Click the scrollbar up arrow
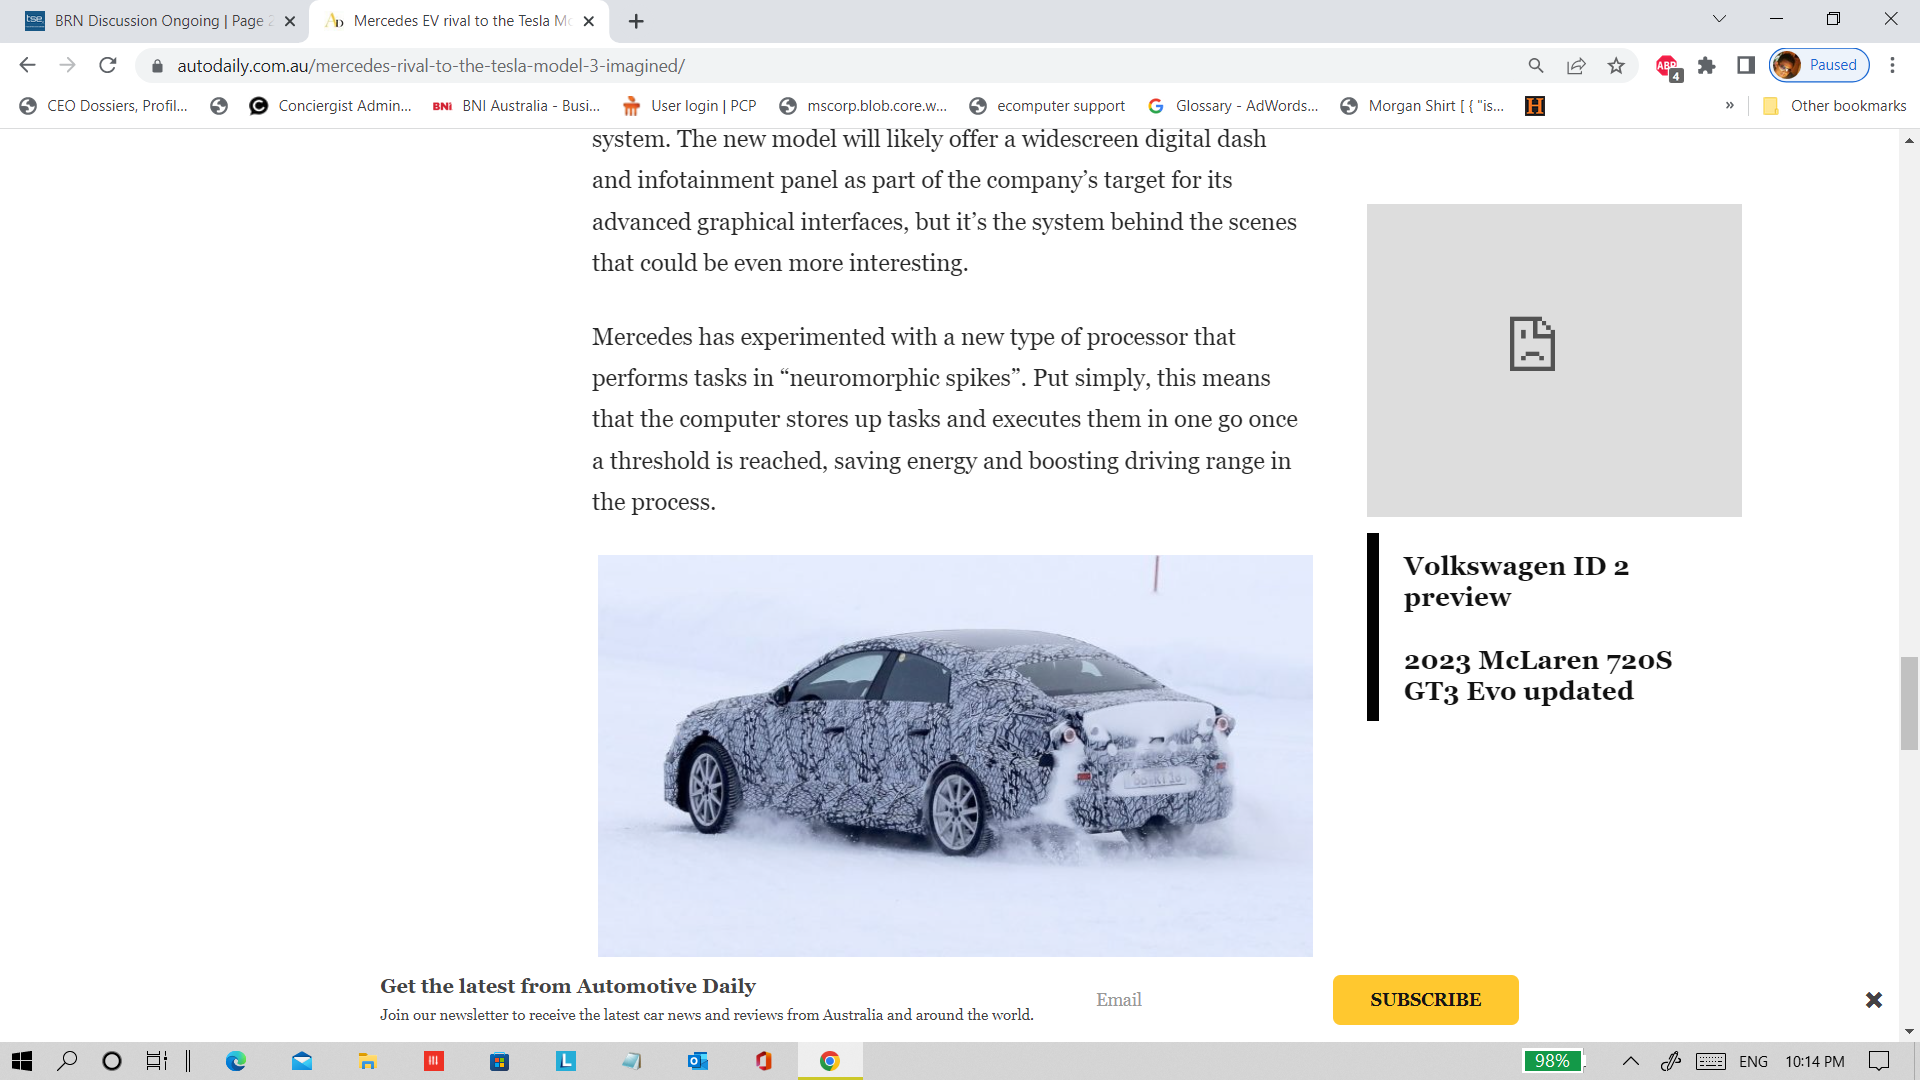Viewport: 1920px width, 1080px height. click(1909, 141)
